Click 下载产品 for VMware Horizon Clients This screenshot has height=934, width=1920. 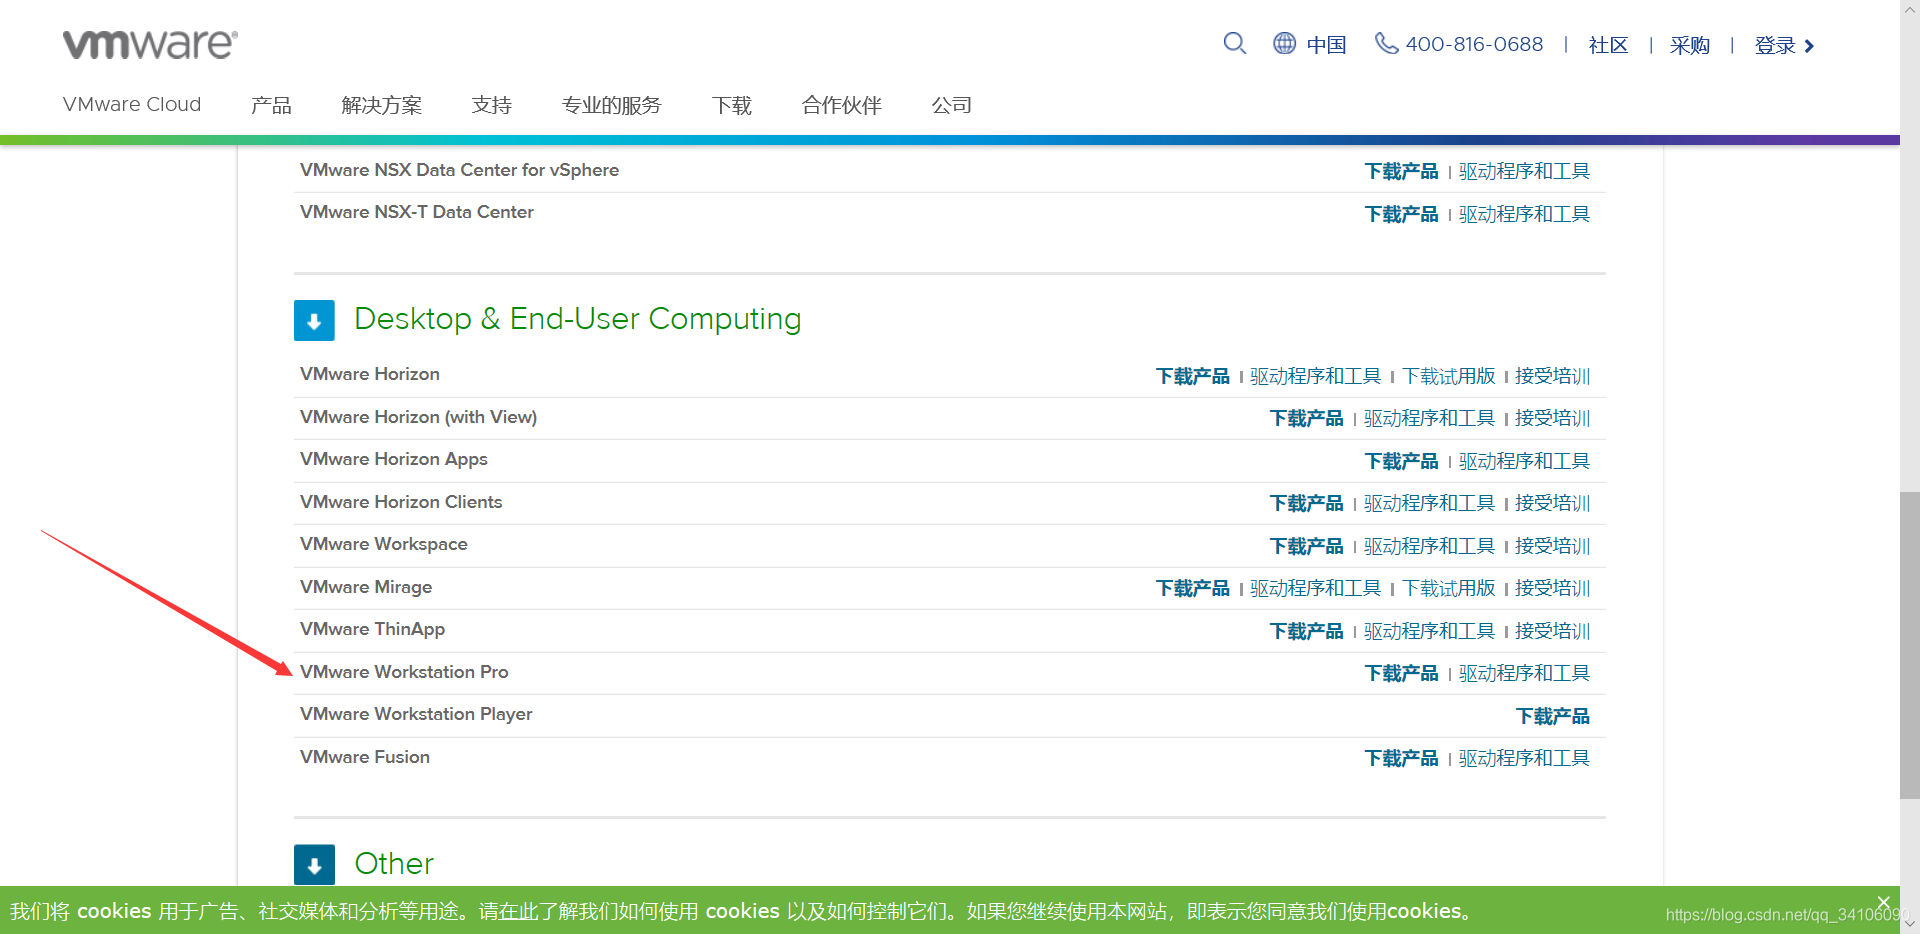click(x=1306, y=503)
